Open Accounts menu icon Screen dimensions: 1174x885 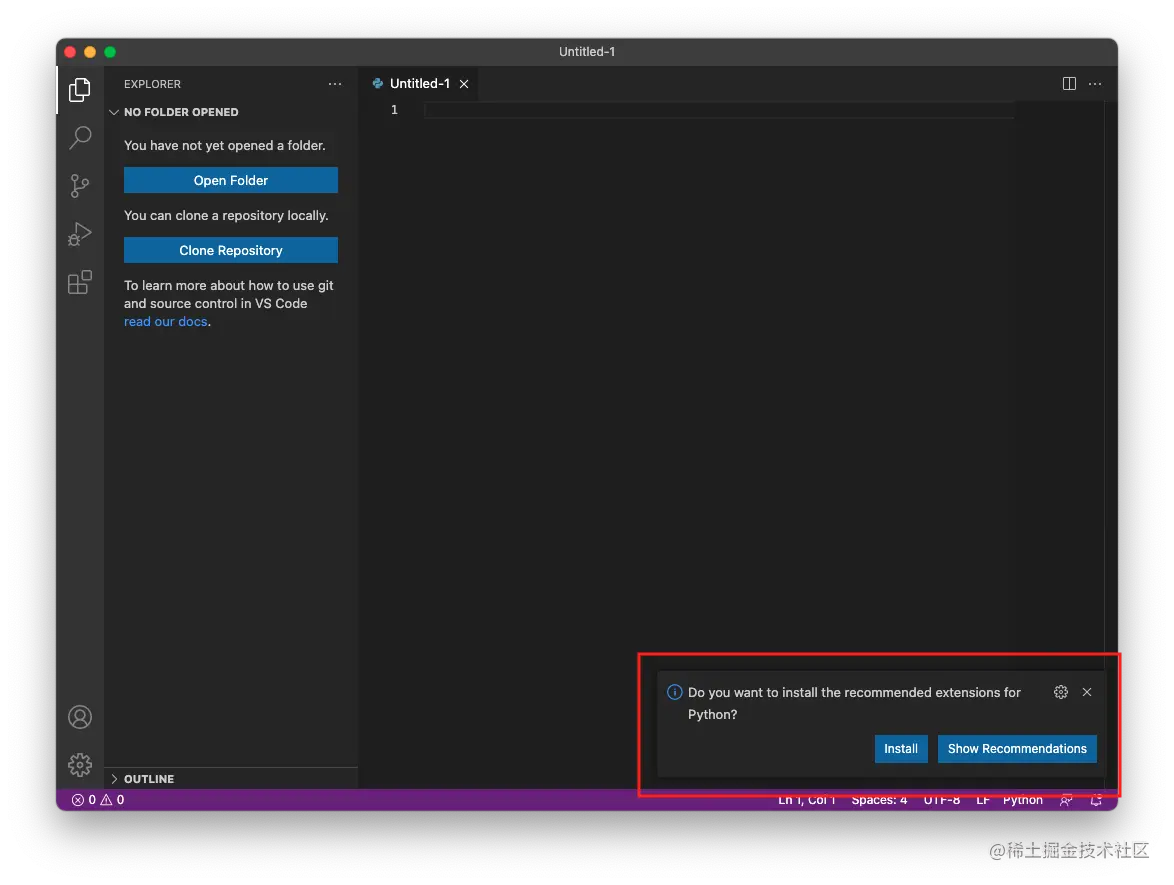tap(80, 717)
